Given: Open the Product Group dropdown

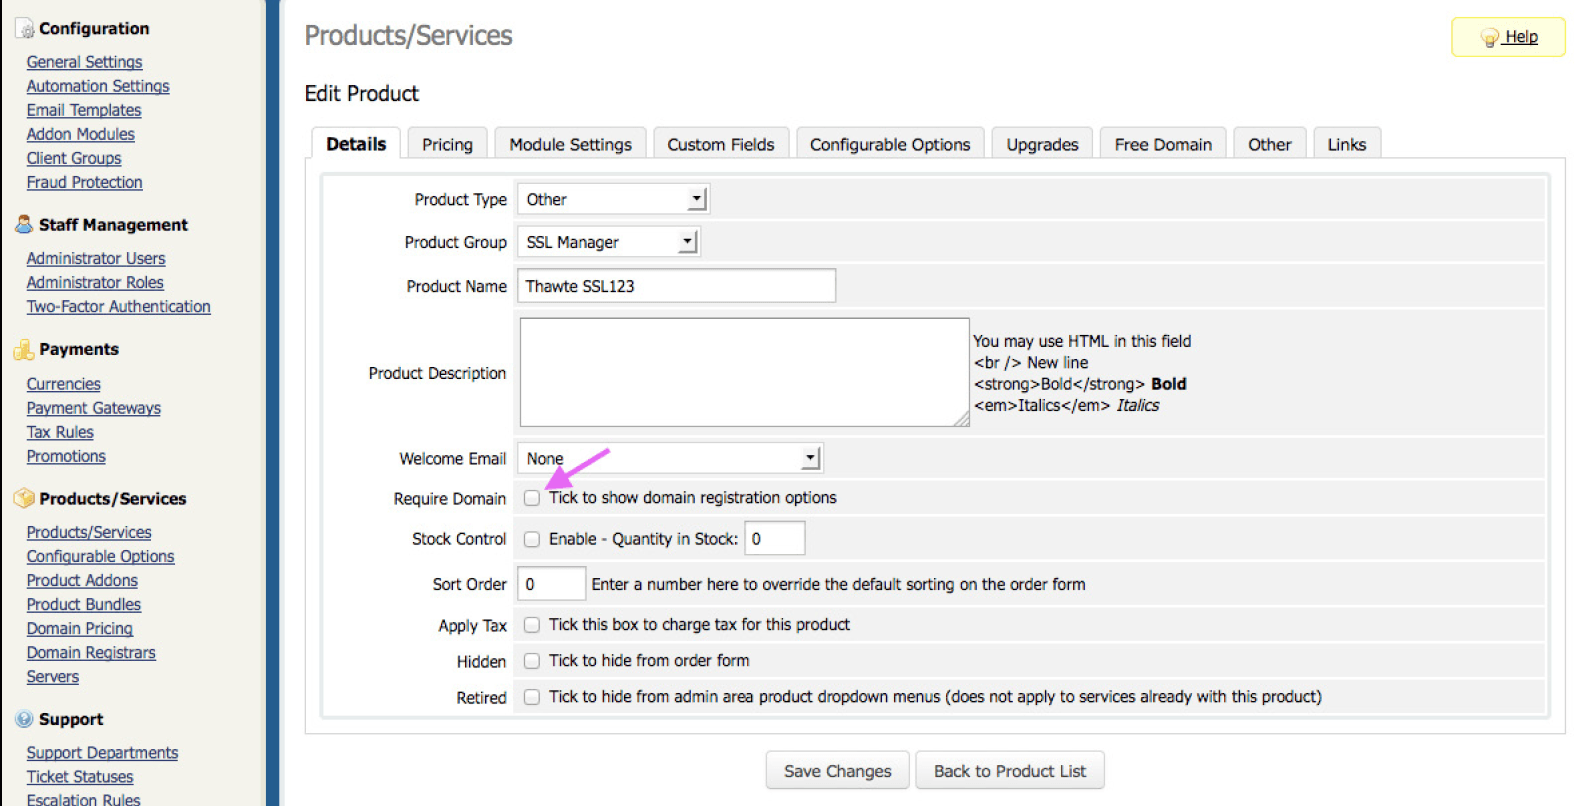Looking at the screenshot, I should [x=608, y=242].
